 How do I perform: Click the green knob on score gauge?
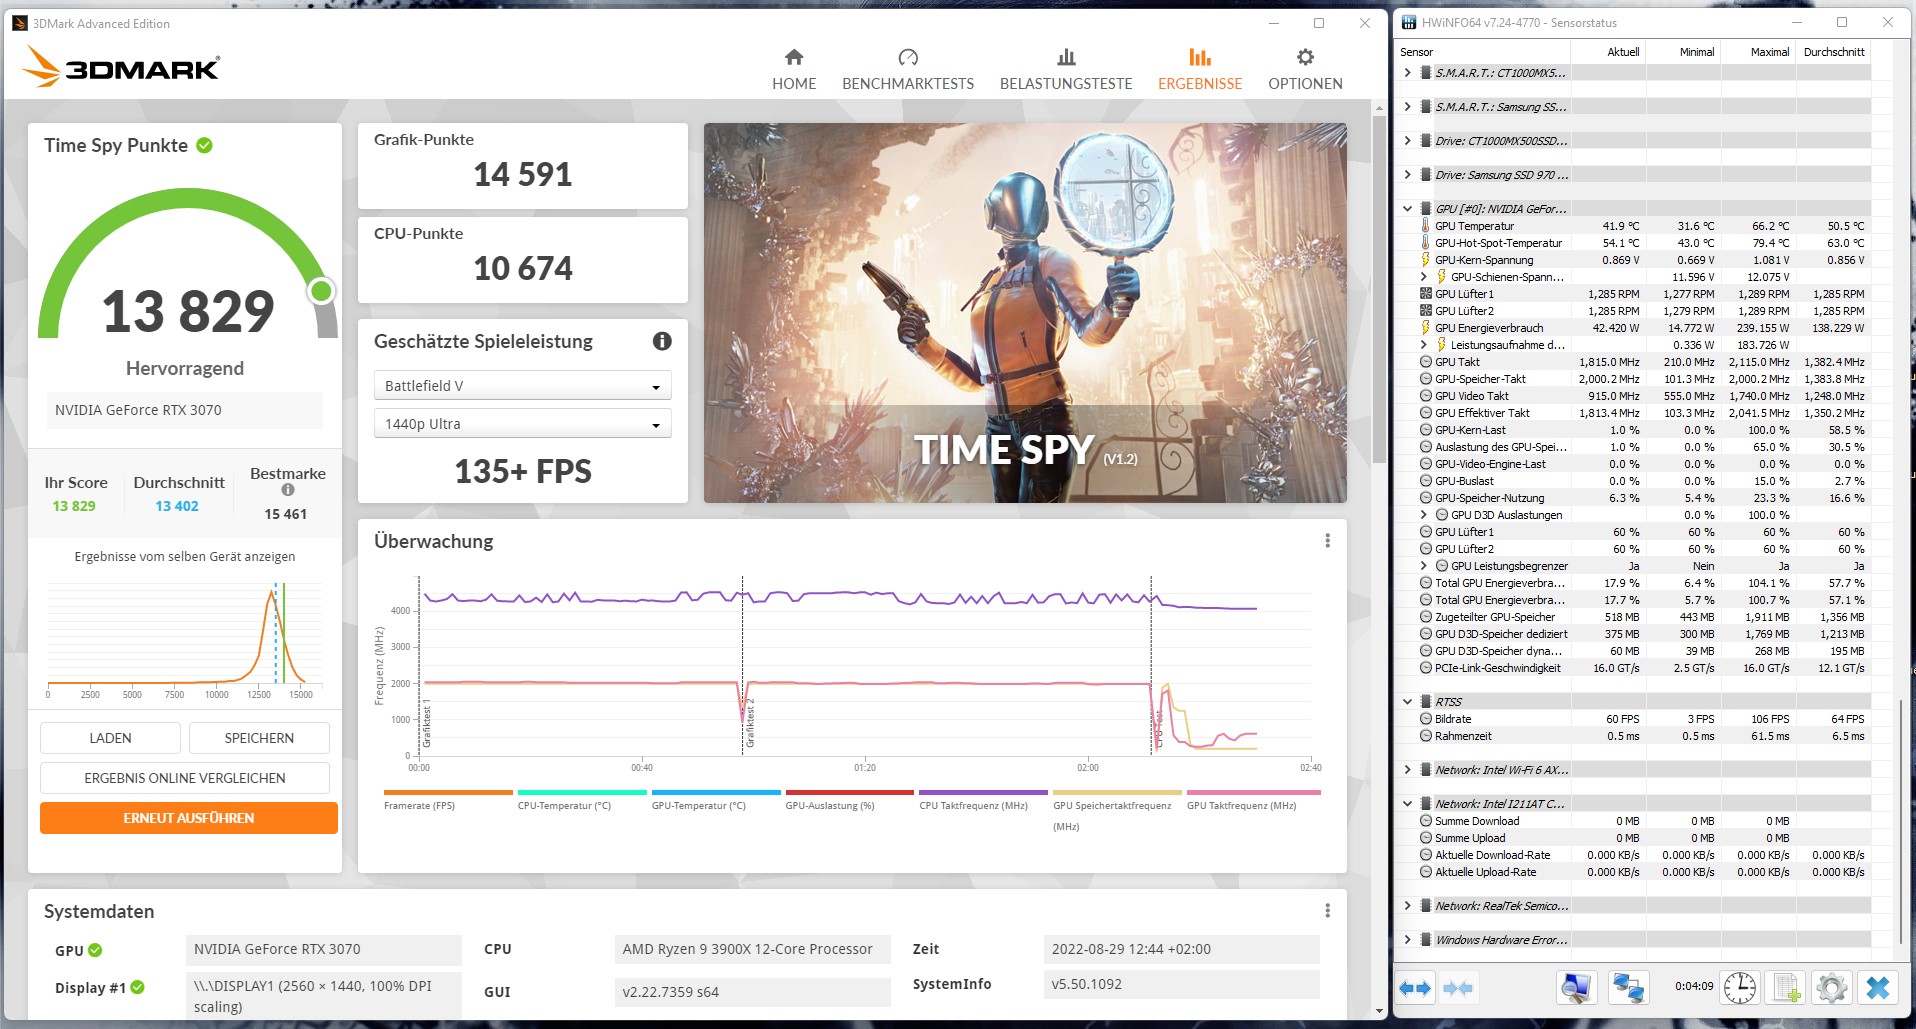pyautogui.click(x=321, y=291)
